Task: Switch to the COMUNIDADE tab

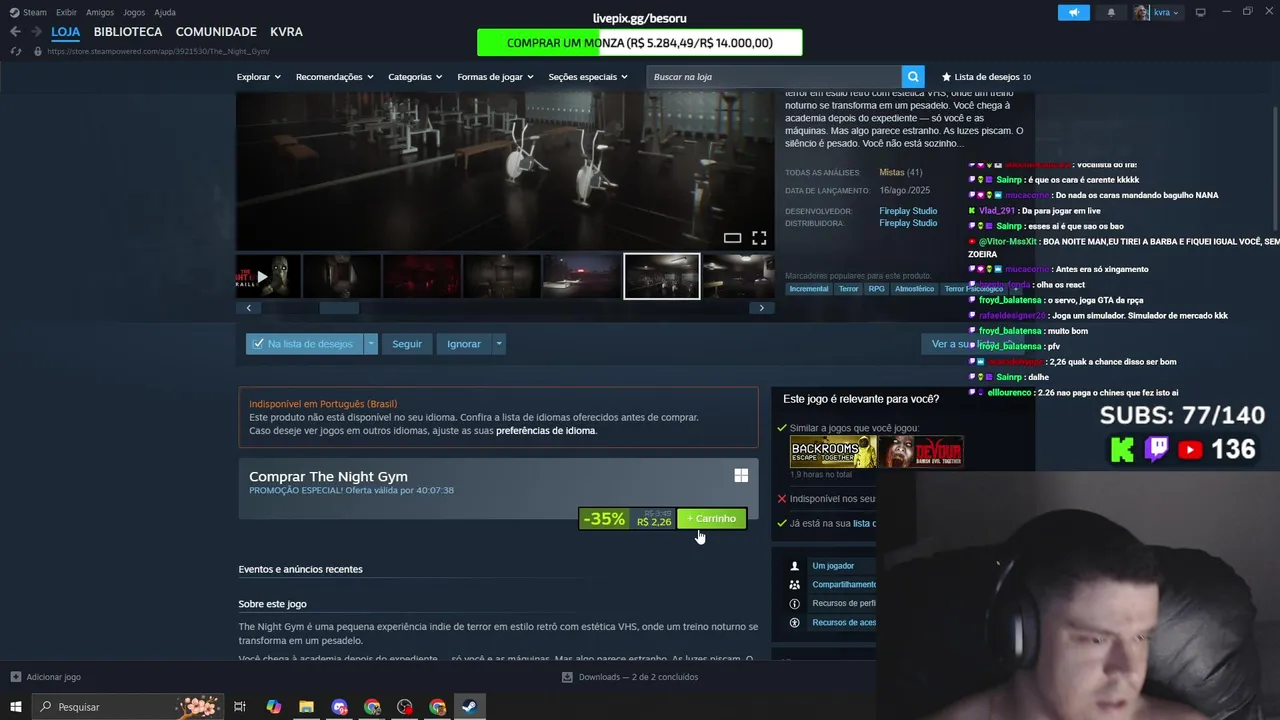Action: point(216,32)
